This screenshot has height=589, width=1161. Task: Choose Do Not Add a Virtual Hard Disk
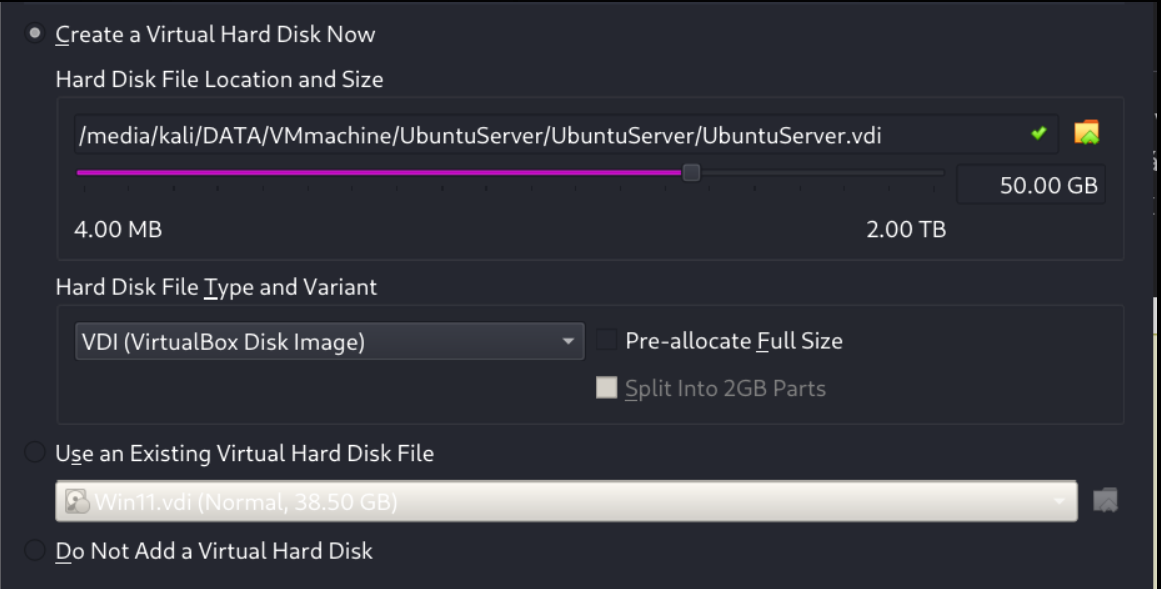point(35,550)
